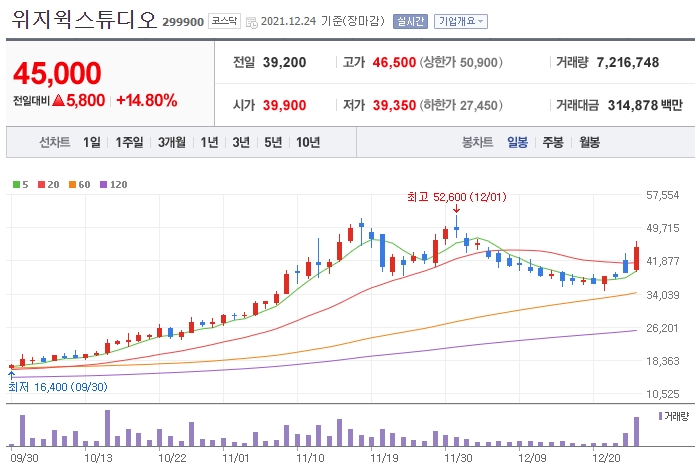Click the 고가 value 46,500
This screenshot has width=695, height=475.
[x=394, y=62]
